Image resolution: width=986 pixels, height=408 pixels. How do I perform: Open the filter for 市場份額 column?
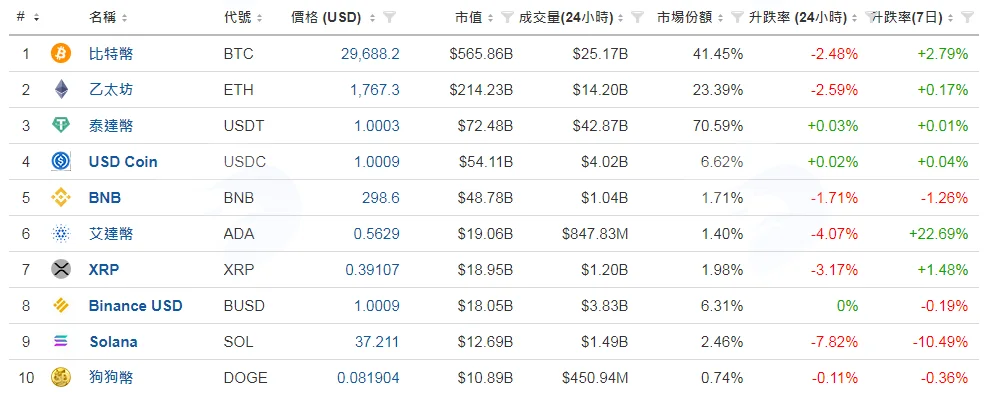(x=737, y=18)
